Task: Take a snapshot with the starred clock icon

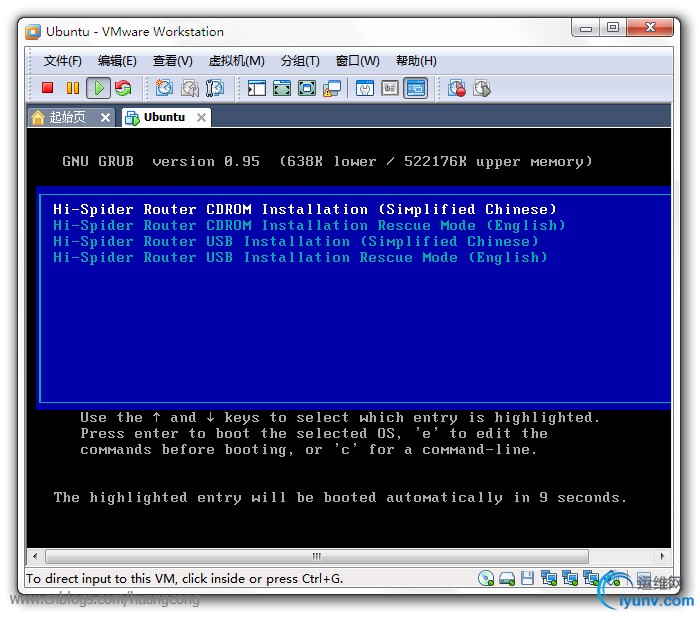Action: (x=164, y=88)
